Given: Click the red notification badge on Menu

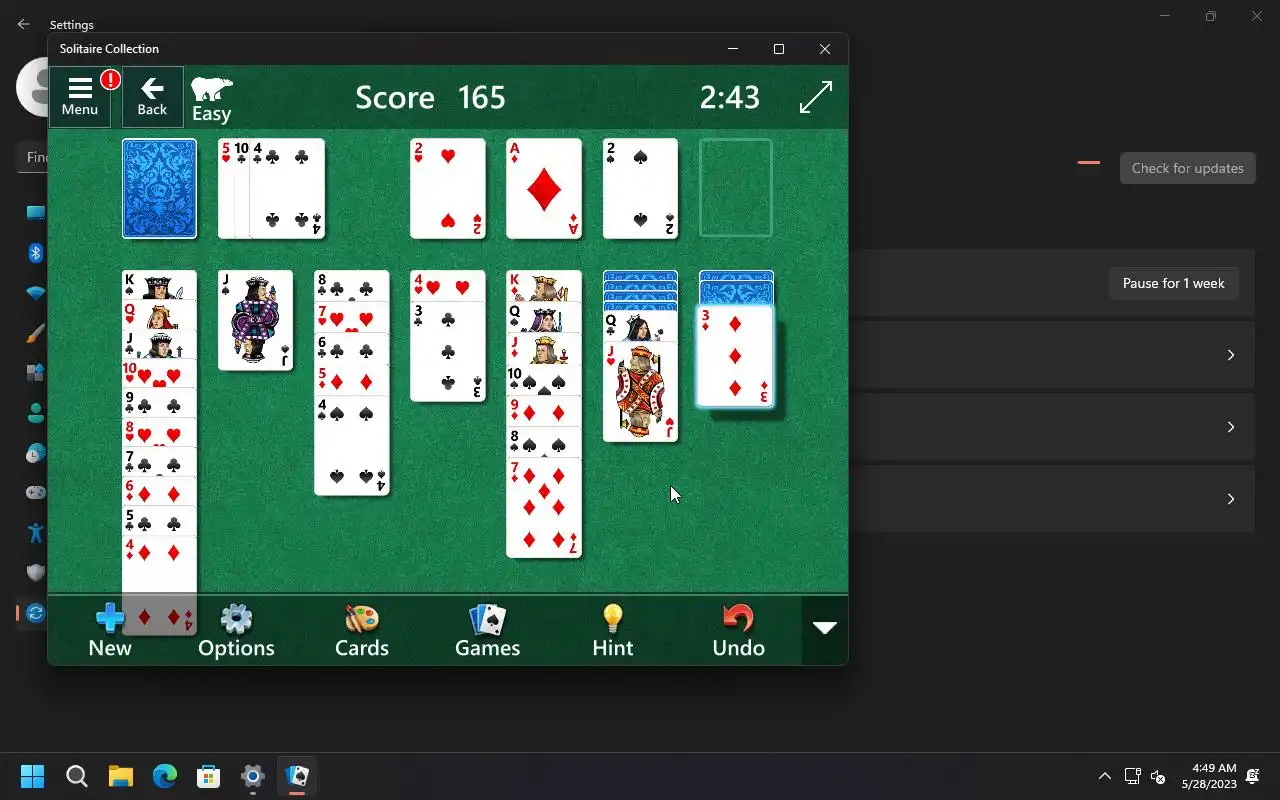Looking at the screenshot, I should pos(110,79).
